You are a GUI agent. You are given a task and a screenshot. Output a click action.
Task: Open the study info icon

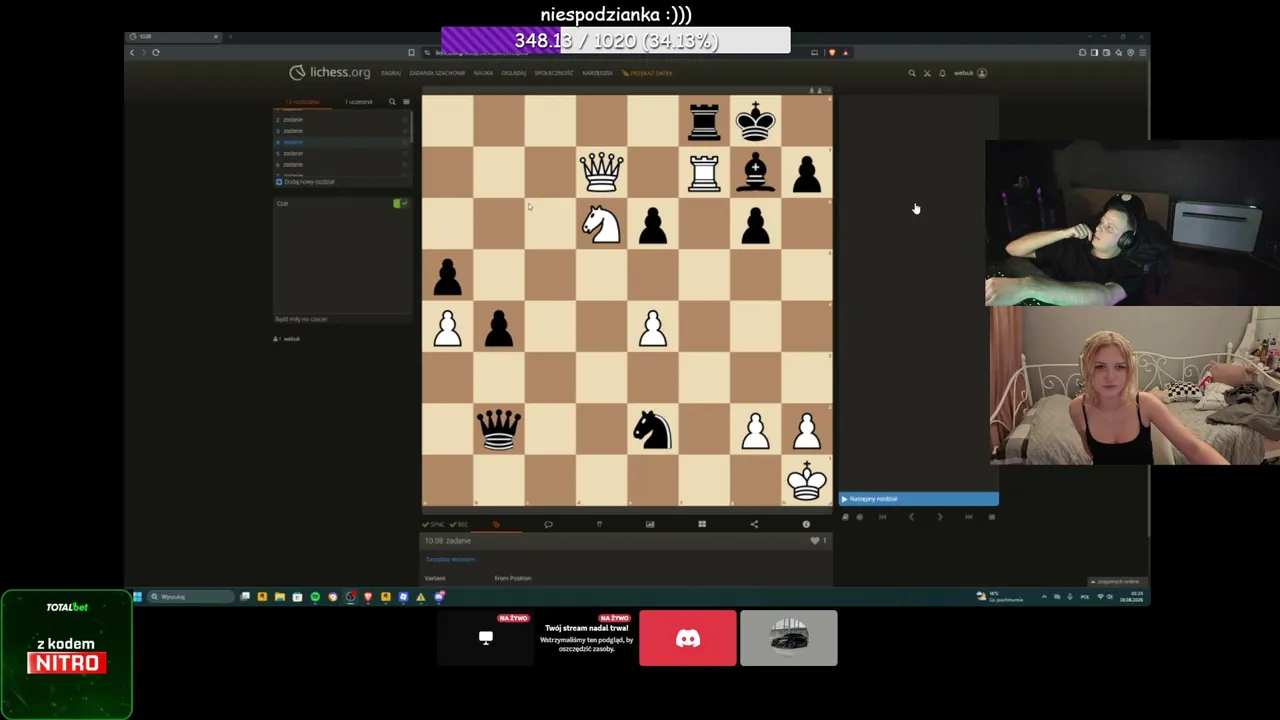pyautogui.click(x=806, y=524)
